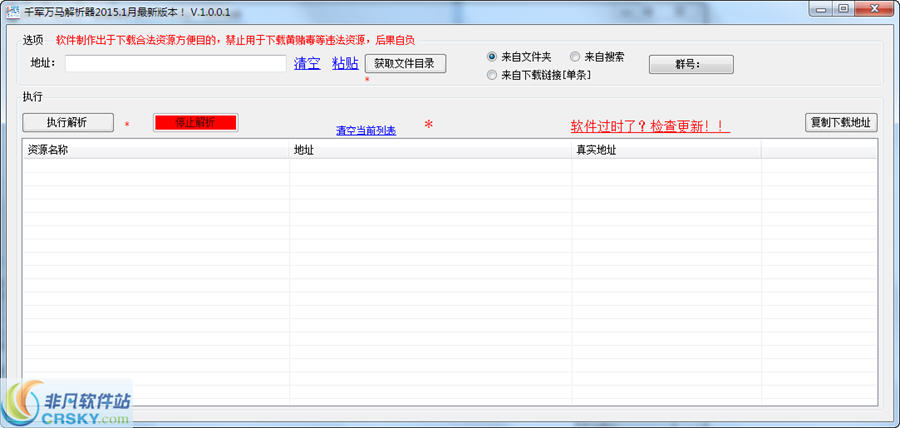Viewport: 900px width, 428px height.
Task: Choose 来自下载链接[单条] radio option
Action: [539, 75]
